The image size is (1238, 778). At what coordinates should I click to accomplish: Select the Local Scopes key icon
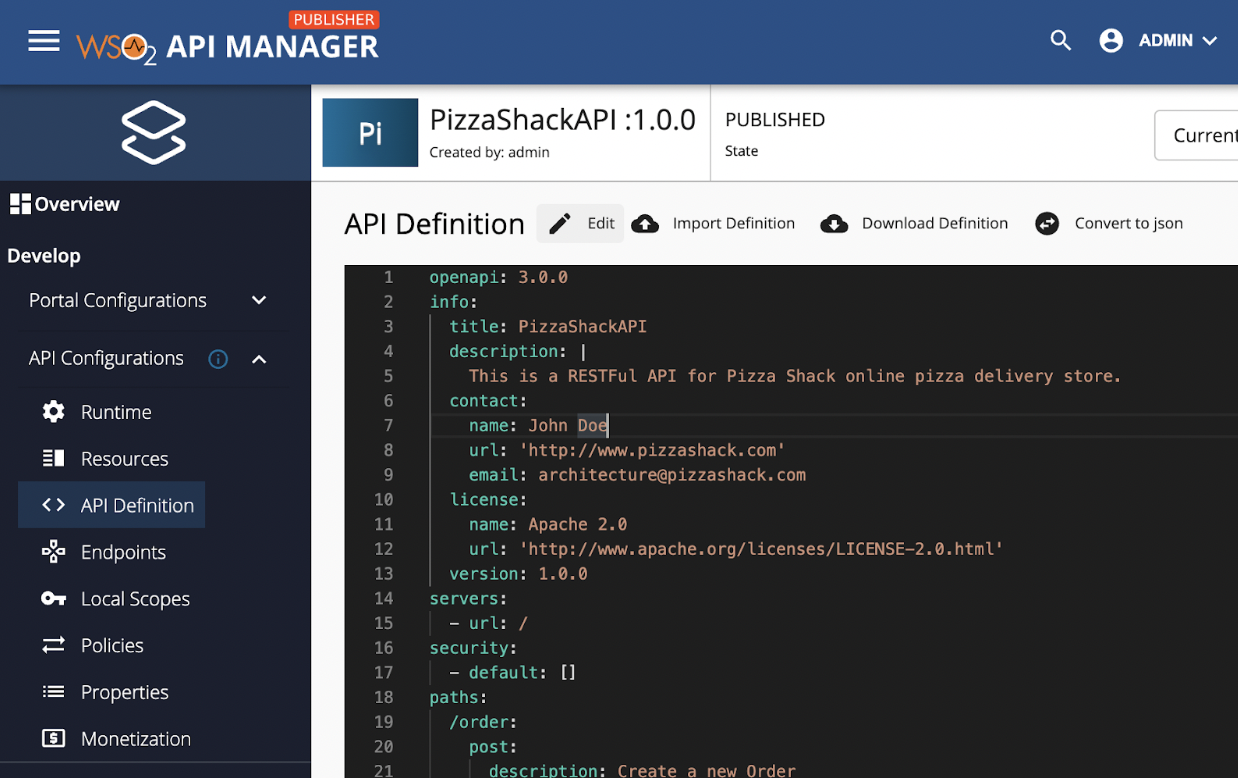52,598
